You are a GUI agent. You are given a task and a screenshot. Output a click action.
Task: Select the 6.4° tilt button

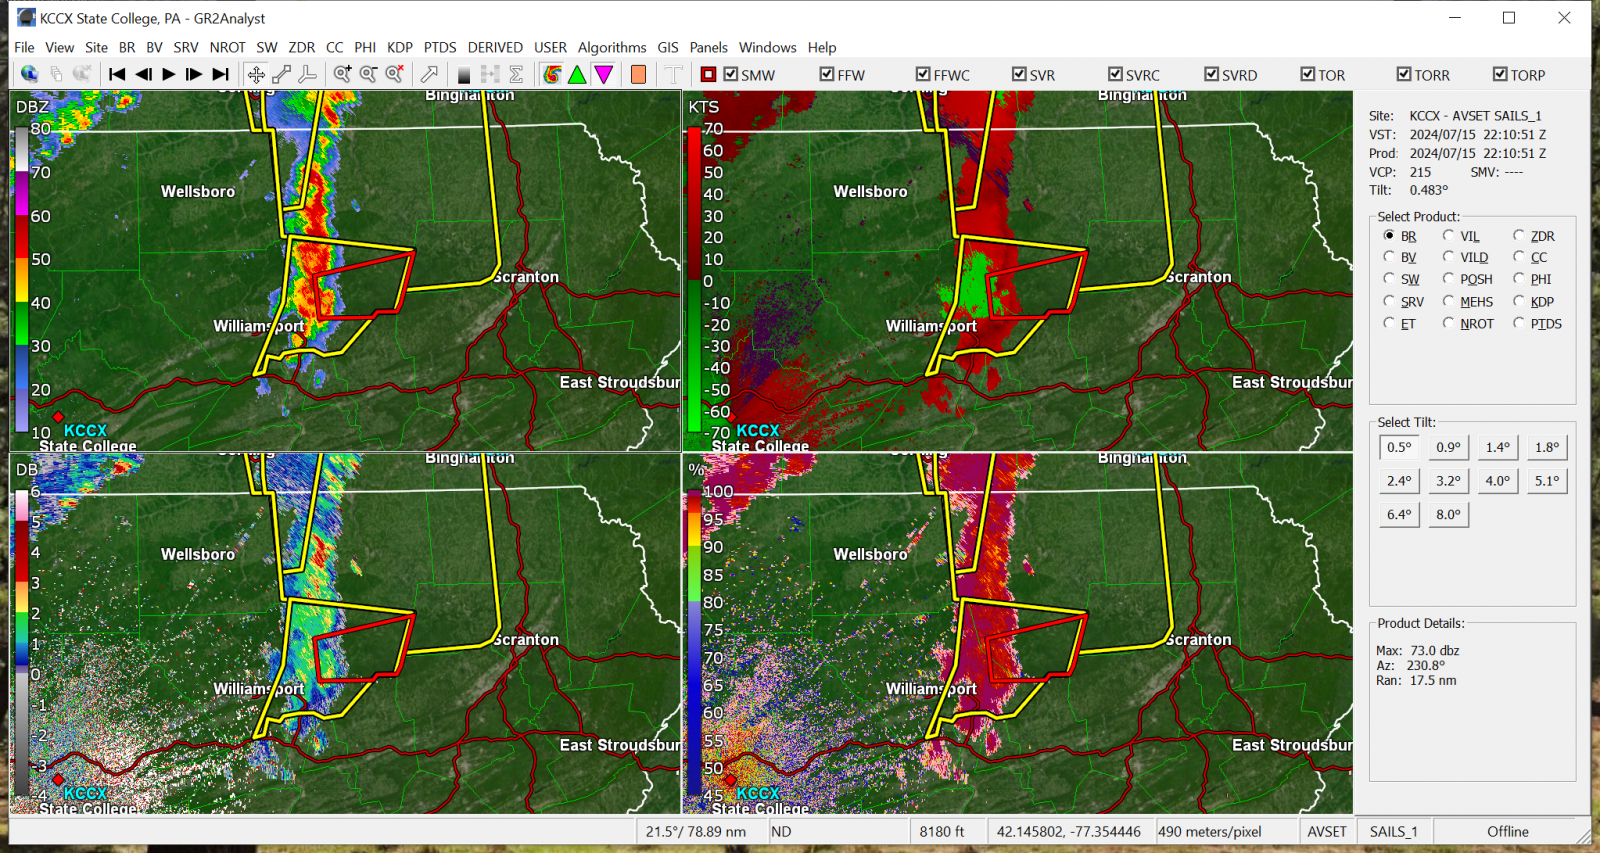click(x=1399, y=514)
